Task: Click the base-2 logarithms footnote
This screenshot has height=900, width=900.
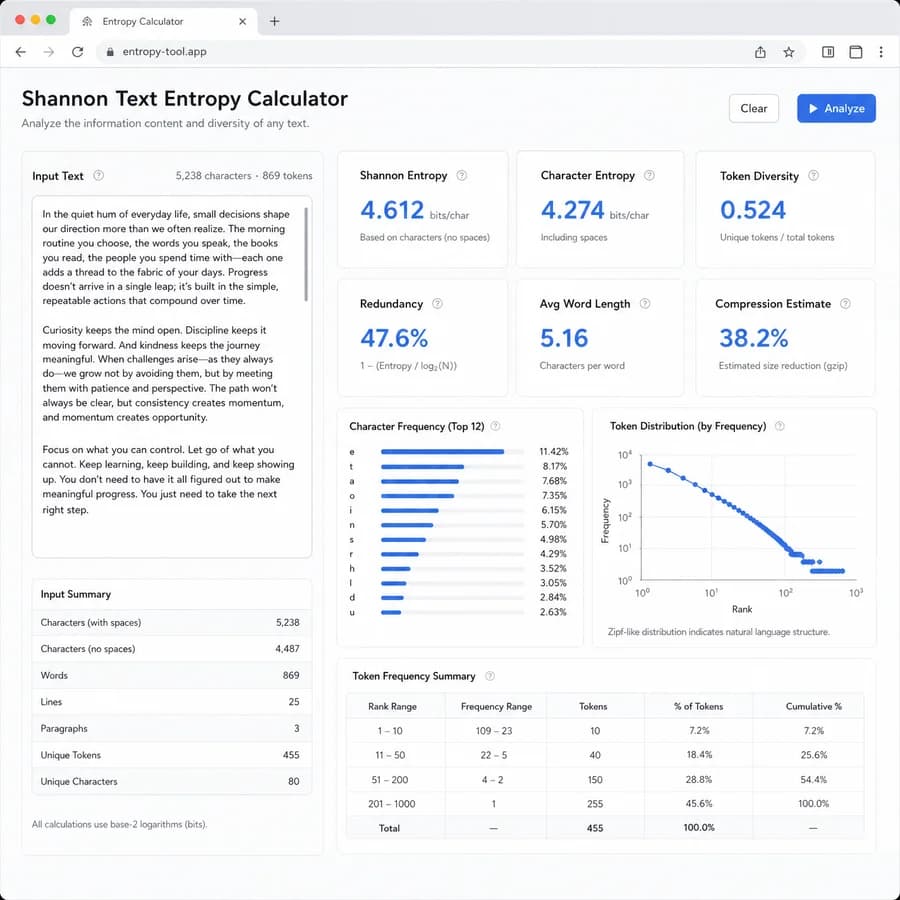Action: [119, 824]
